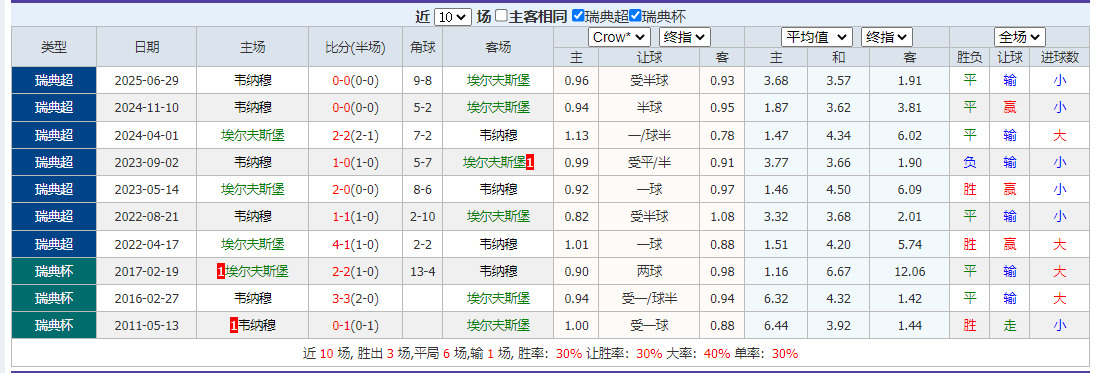Open the 全场 period dropdown

[1020, 37]
